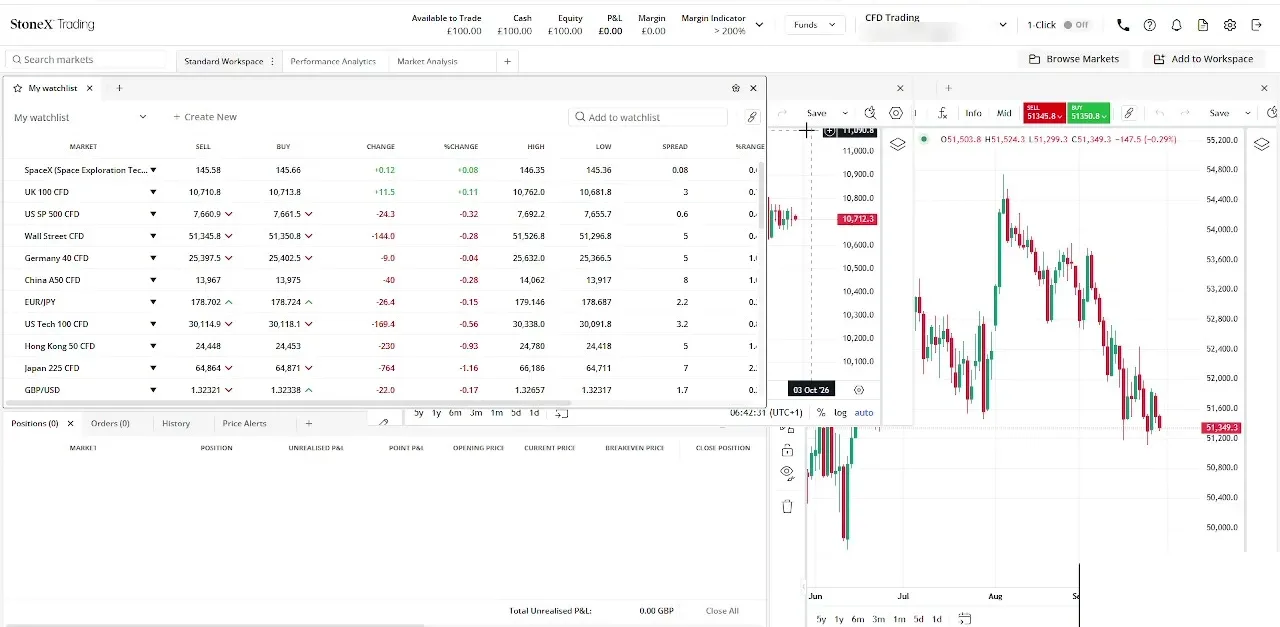This screenshot has height=627, width=1280.
Task: Toggle the 1-Click trading switch
Action: coord(1076,25)
